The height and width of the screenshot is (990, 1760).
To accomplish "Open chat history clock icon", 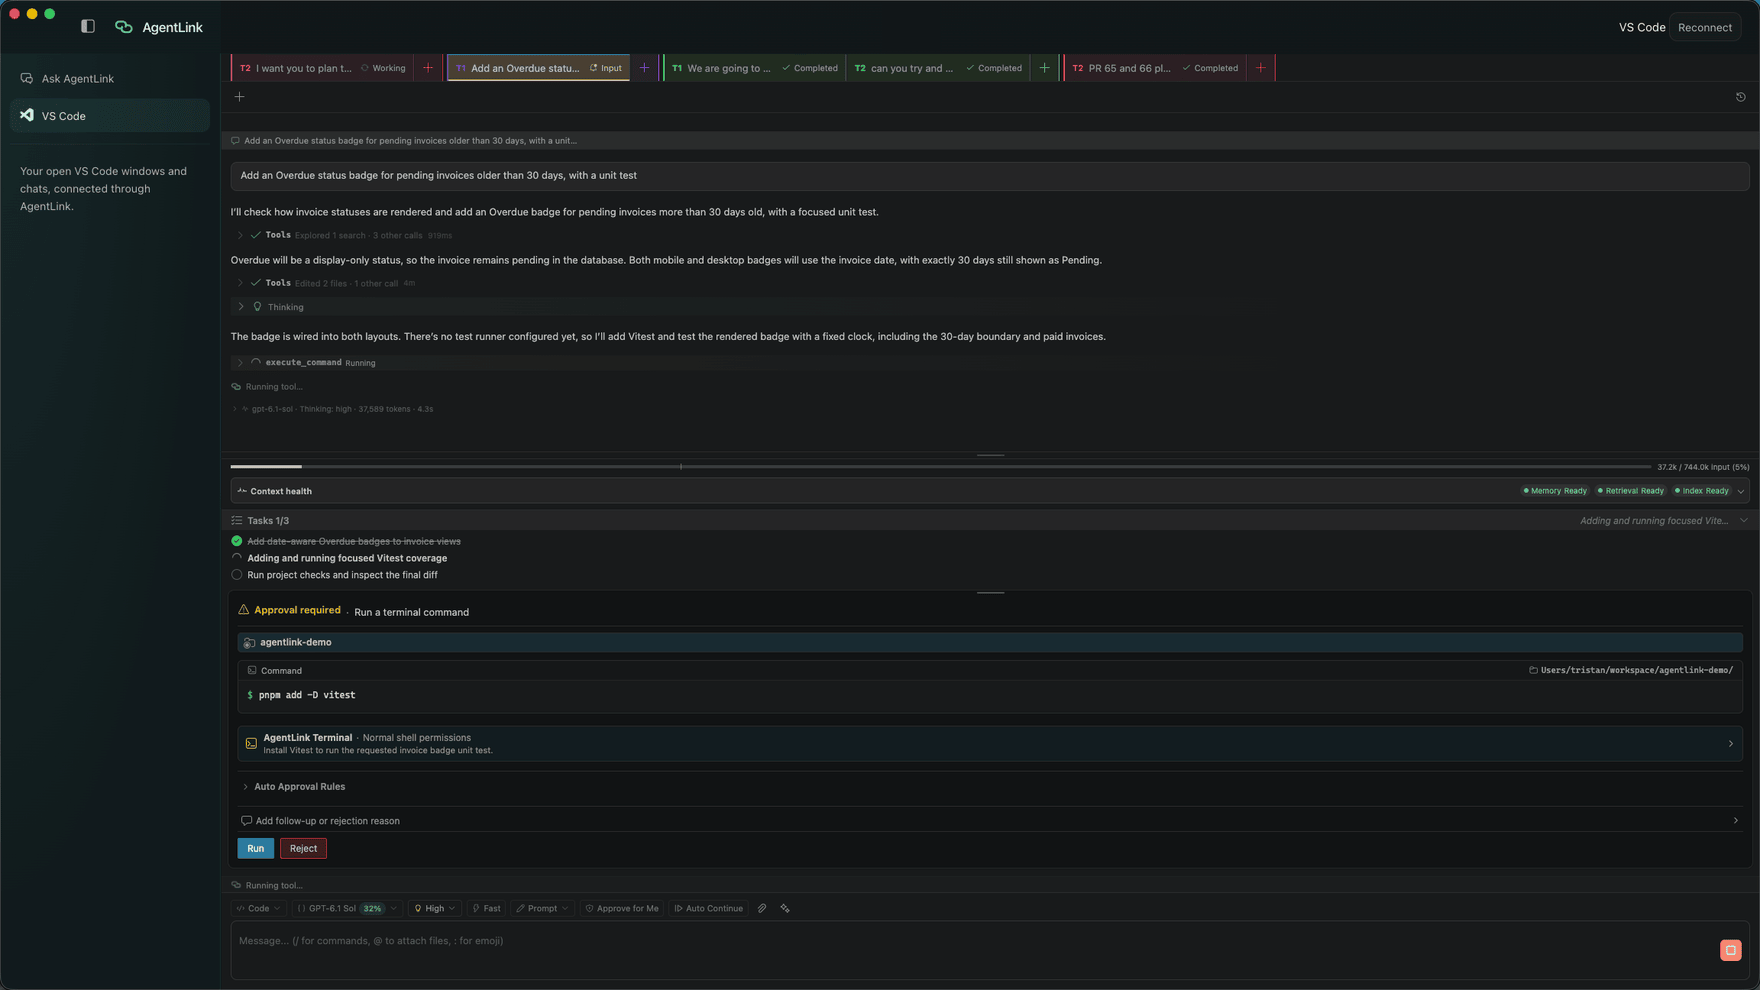I will [1740, 97].
